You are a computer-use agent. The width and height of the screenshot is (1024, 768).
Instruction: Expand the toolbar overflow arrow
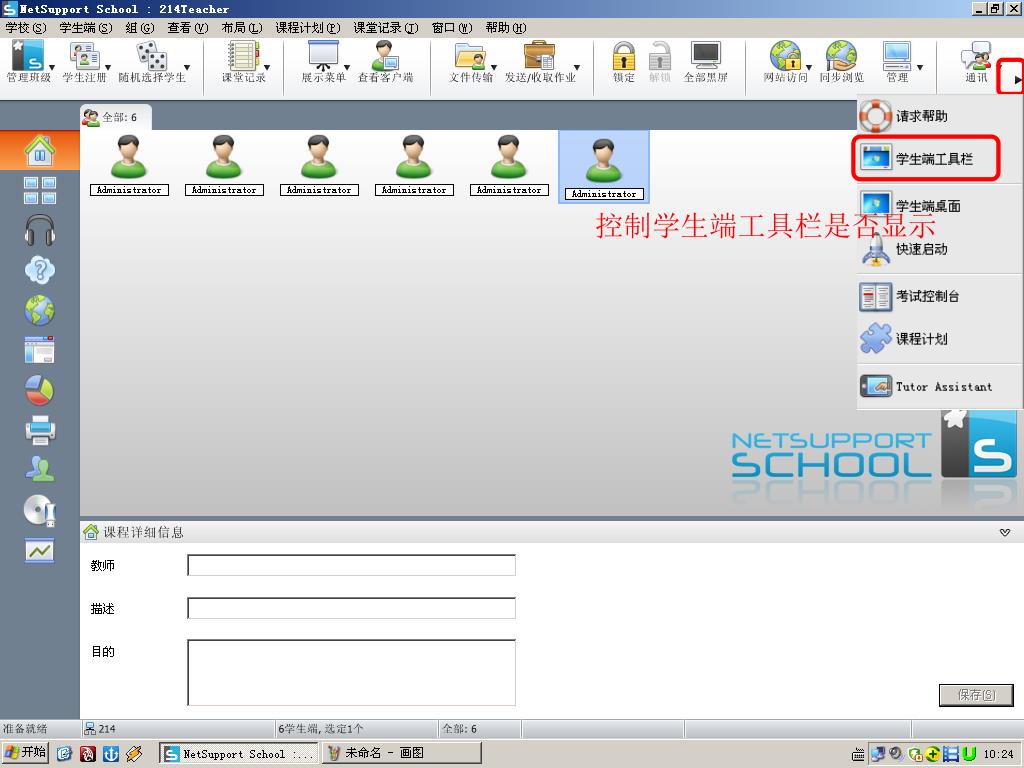click(x=1017, y=79)
